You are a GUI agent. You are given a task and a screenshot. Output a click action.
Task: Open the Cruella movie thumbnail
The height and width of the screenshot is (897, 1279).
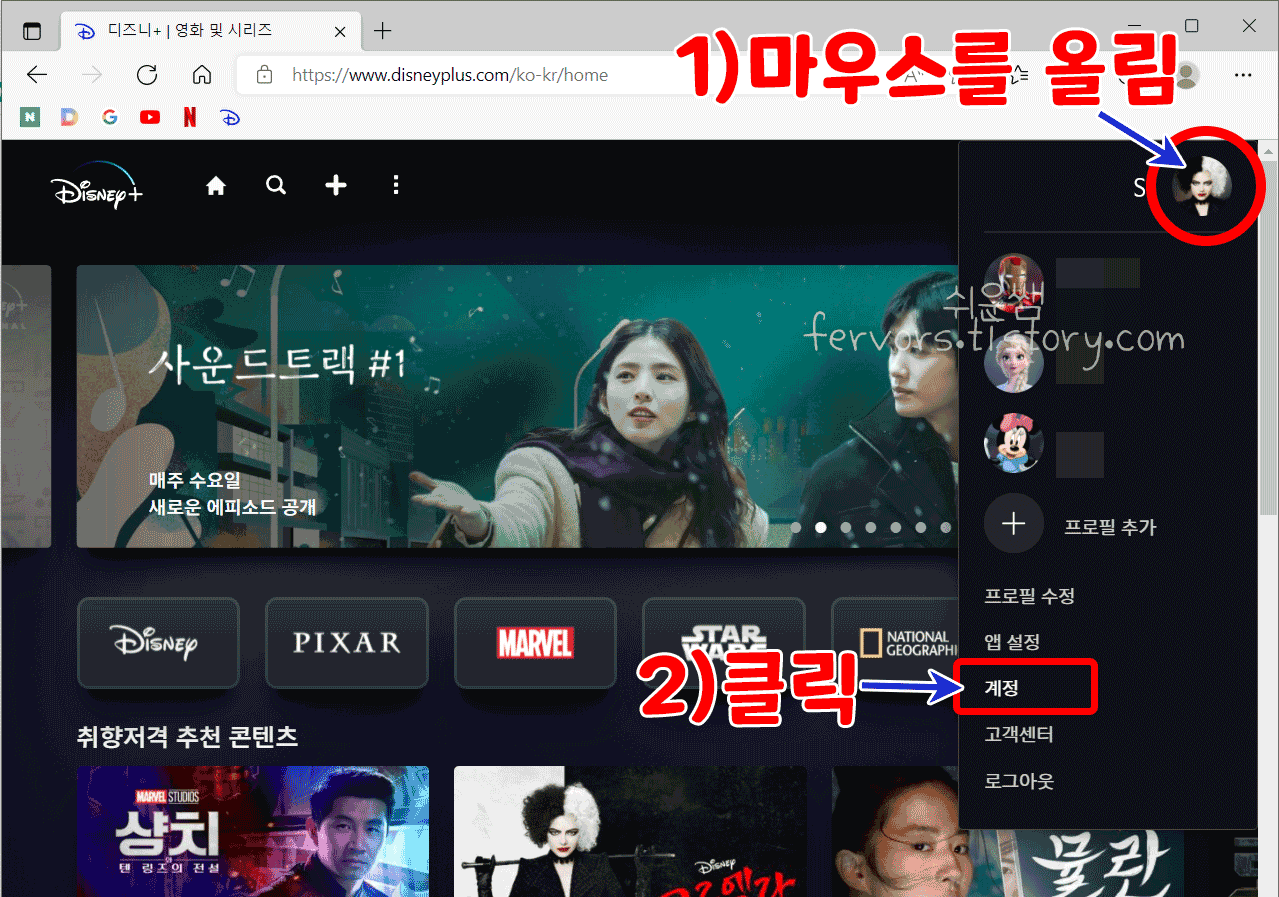point(630,831)
